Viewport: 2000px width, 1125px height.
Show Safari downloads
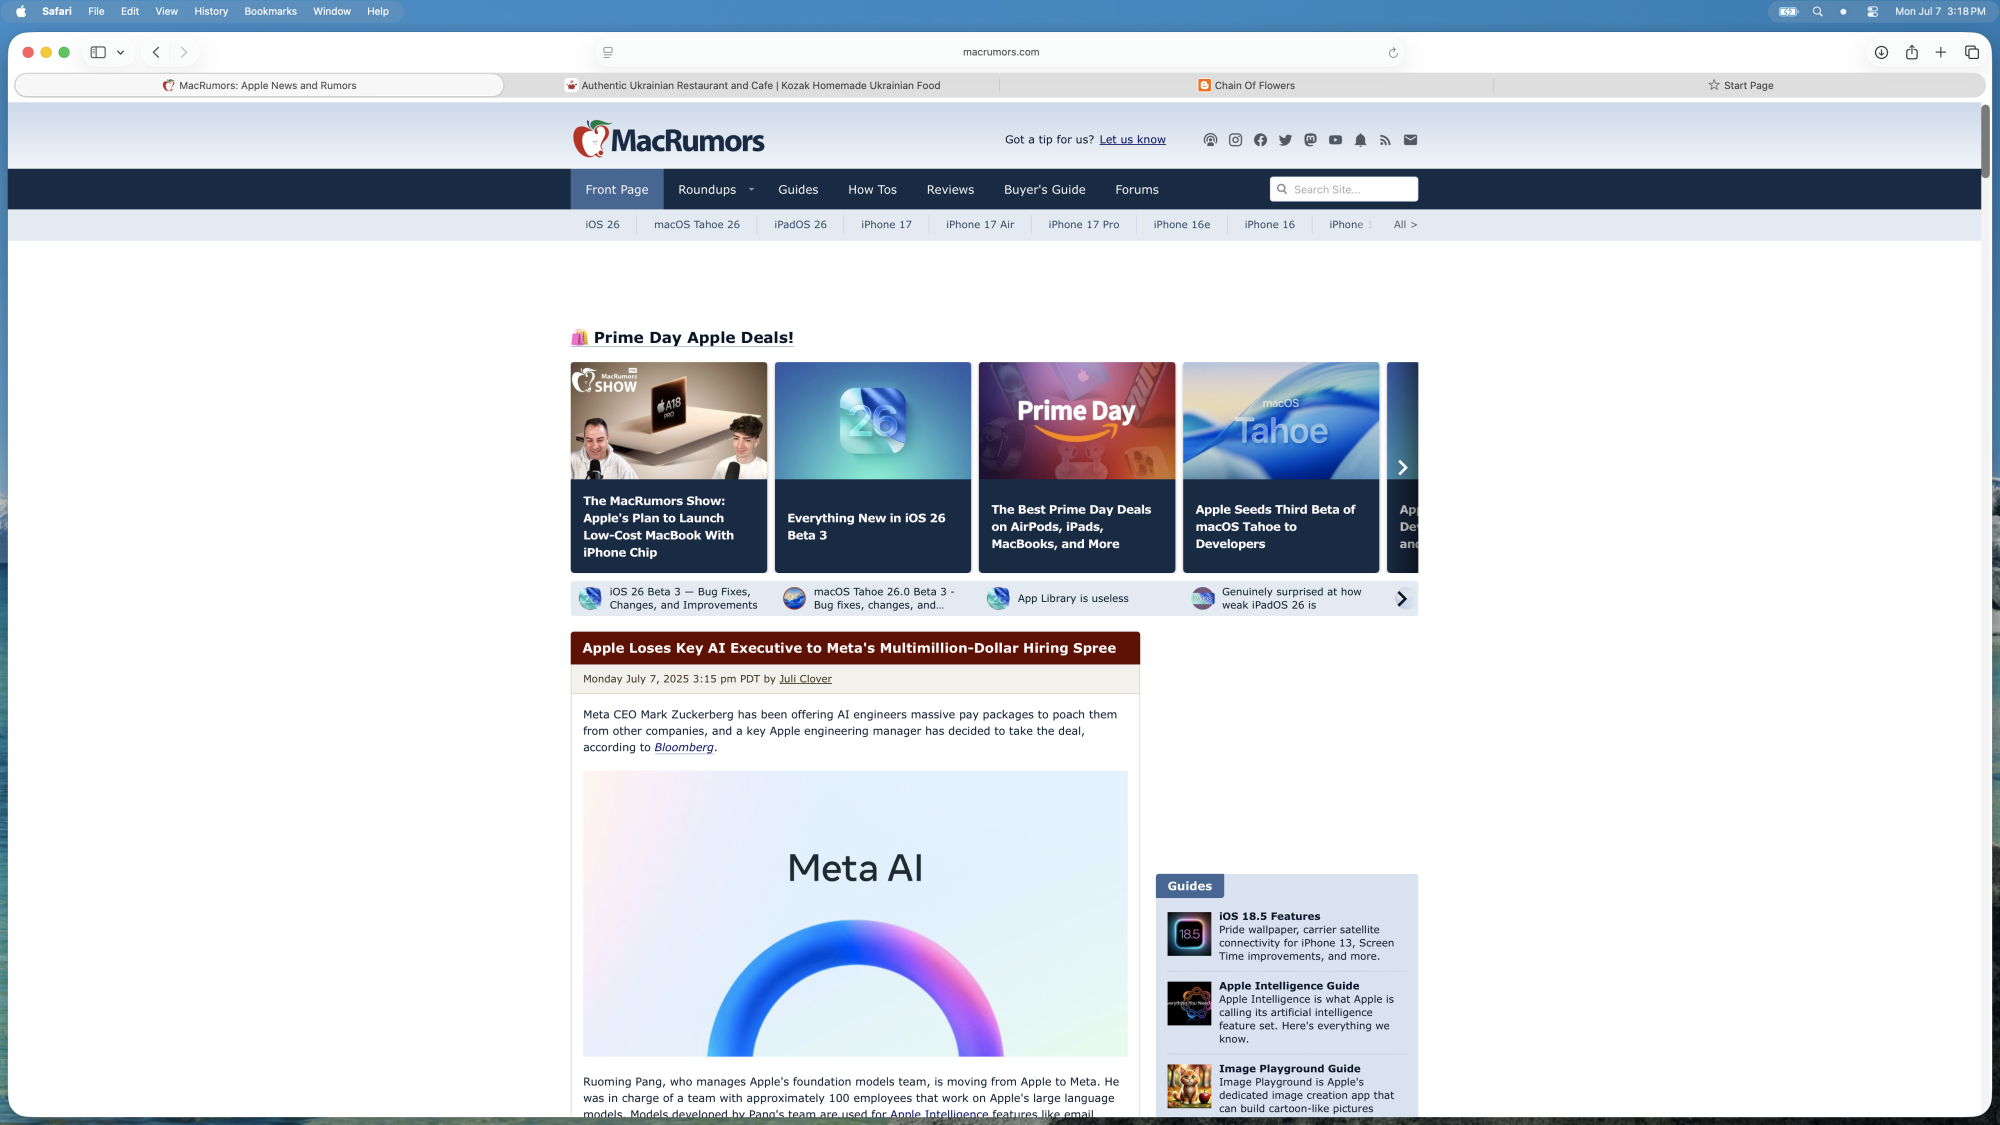pos(1881,52)
